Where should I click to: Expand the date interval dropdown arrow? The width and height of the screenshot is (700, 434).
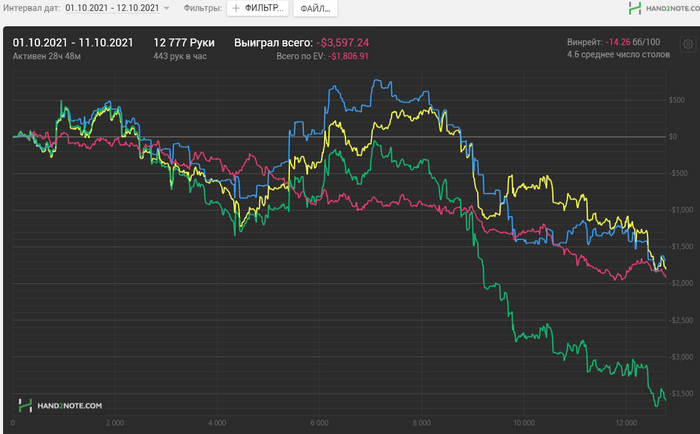click(166, 8)
